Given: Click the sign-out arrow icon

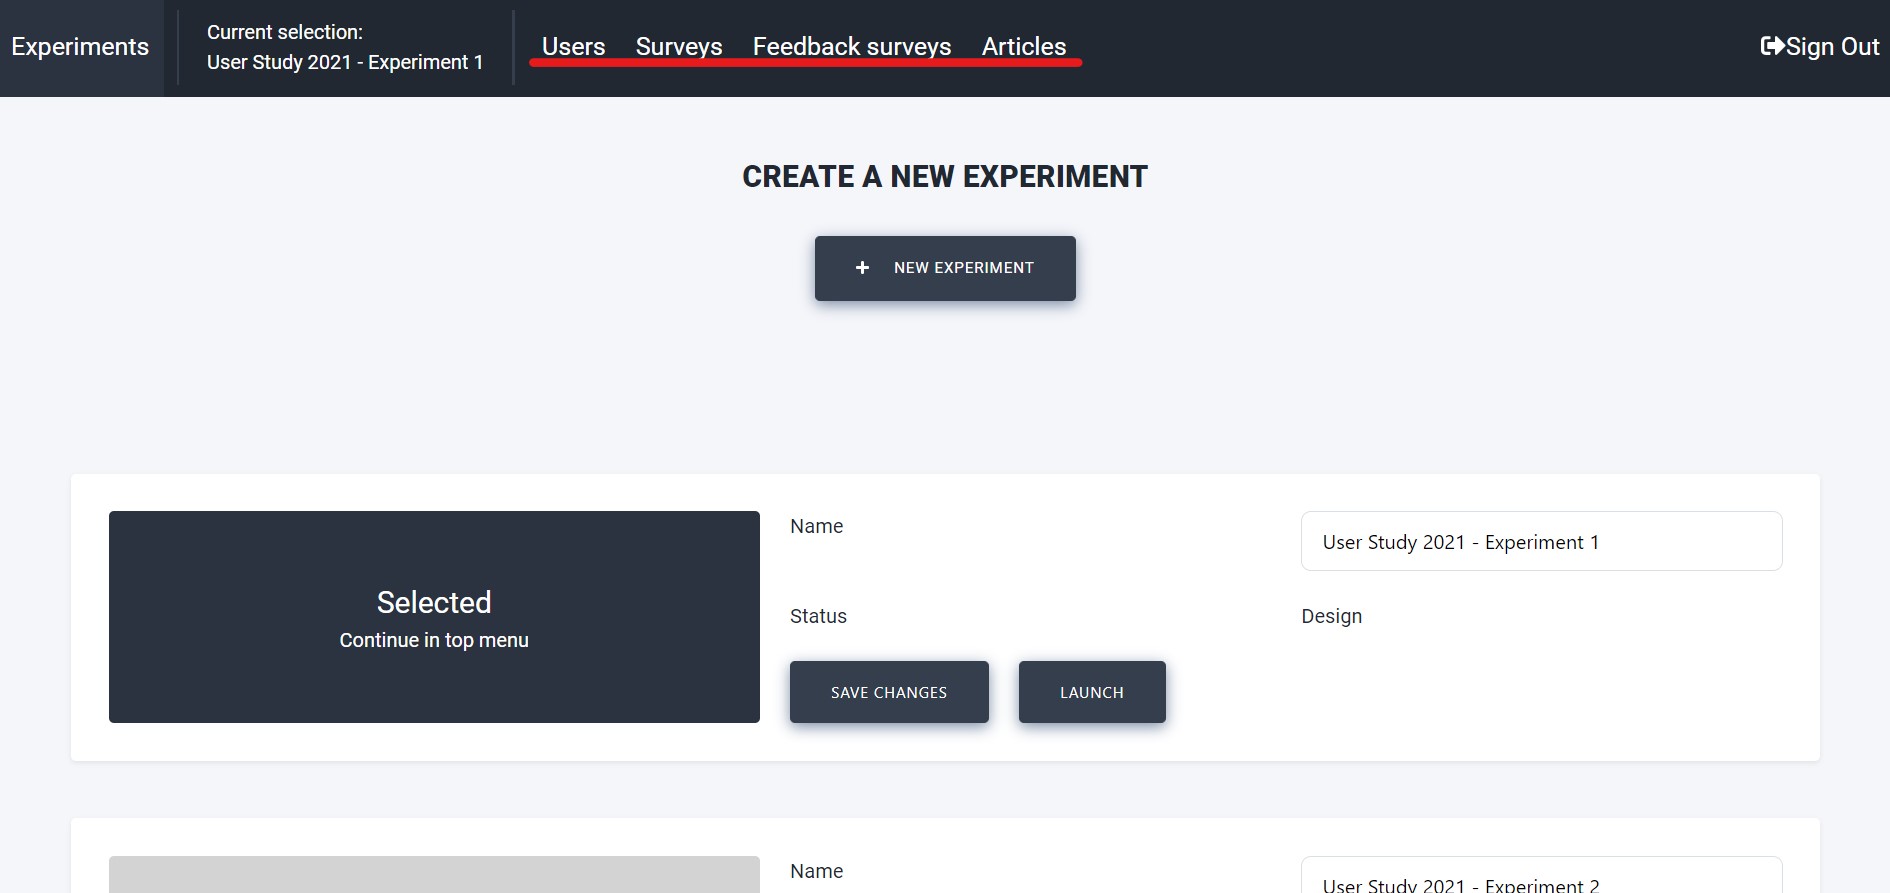Looking at the screenshot, I should coord(1772,46).
